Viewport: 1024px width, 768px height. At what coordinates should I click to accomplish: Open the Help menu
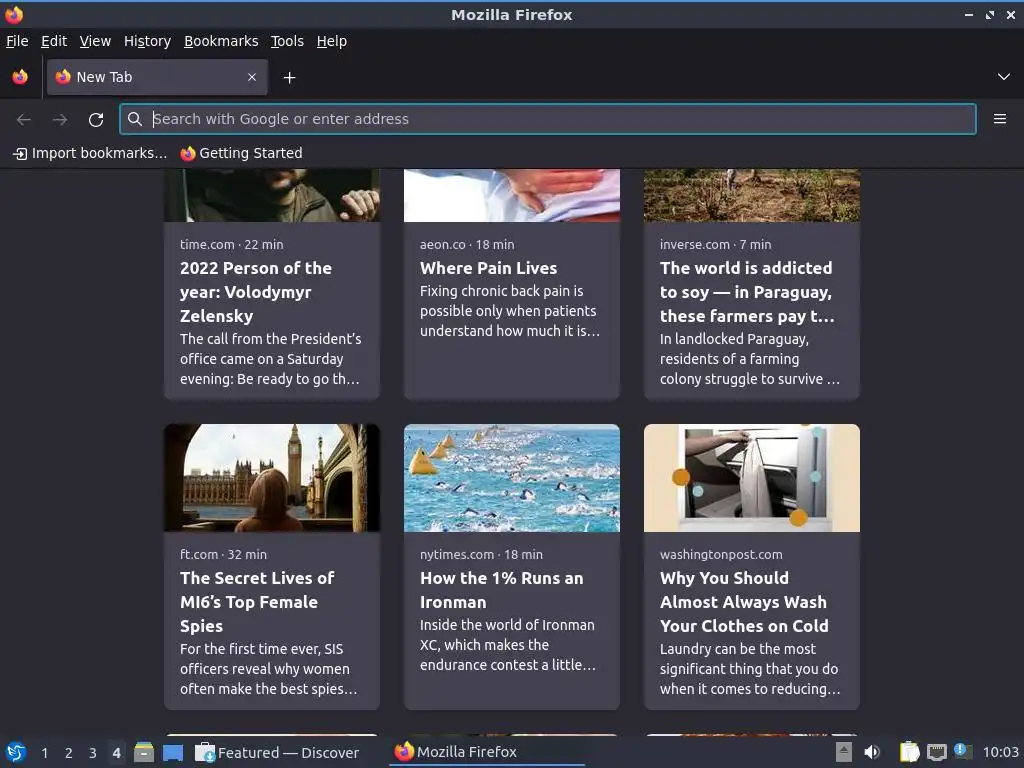pyautogui.click(x=332, y=41)
